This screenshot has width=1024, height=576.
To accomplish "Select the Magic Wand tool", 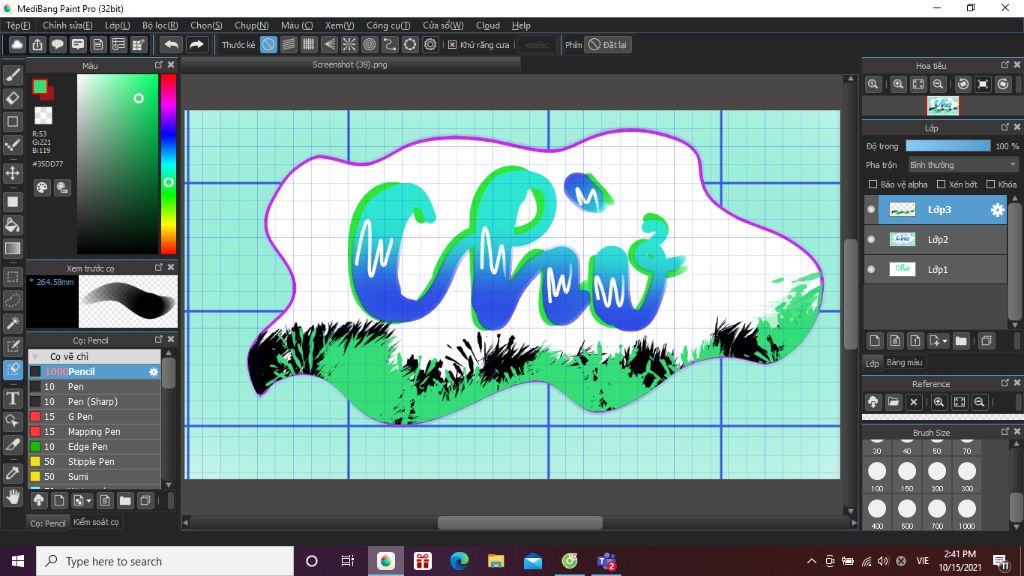I will [x=12, y=323].
